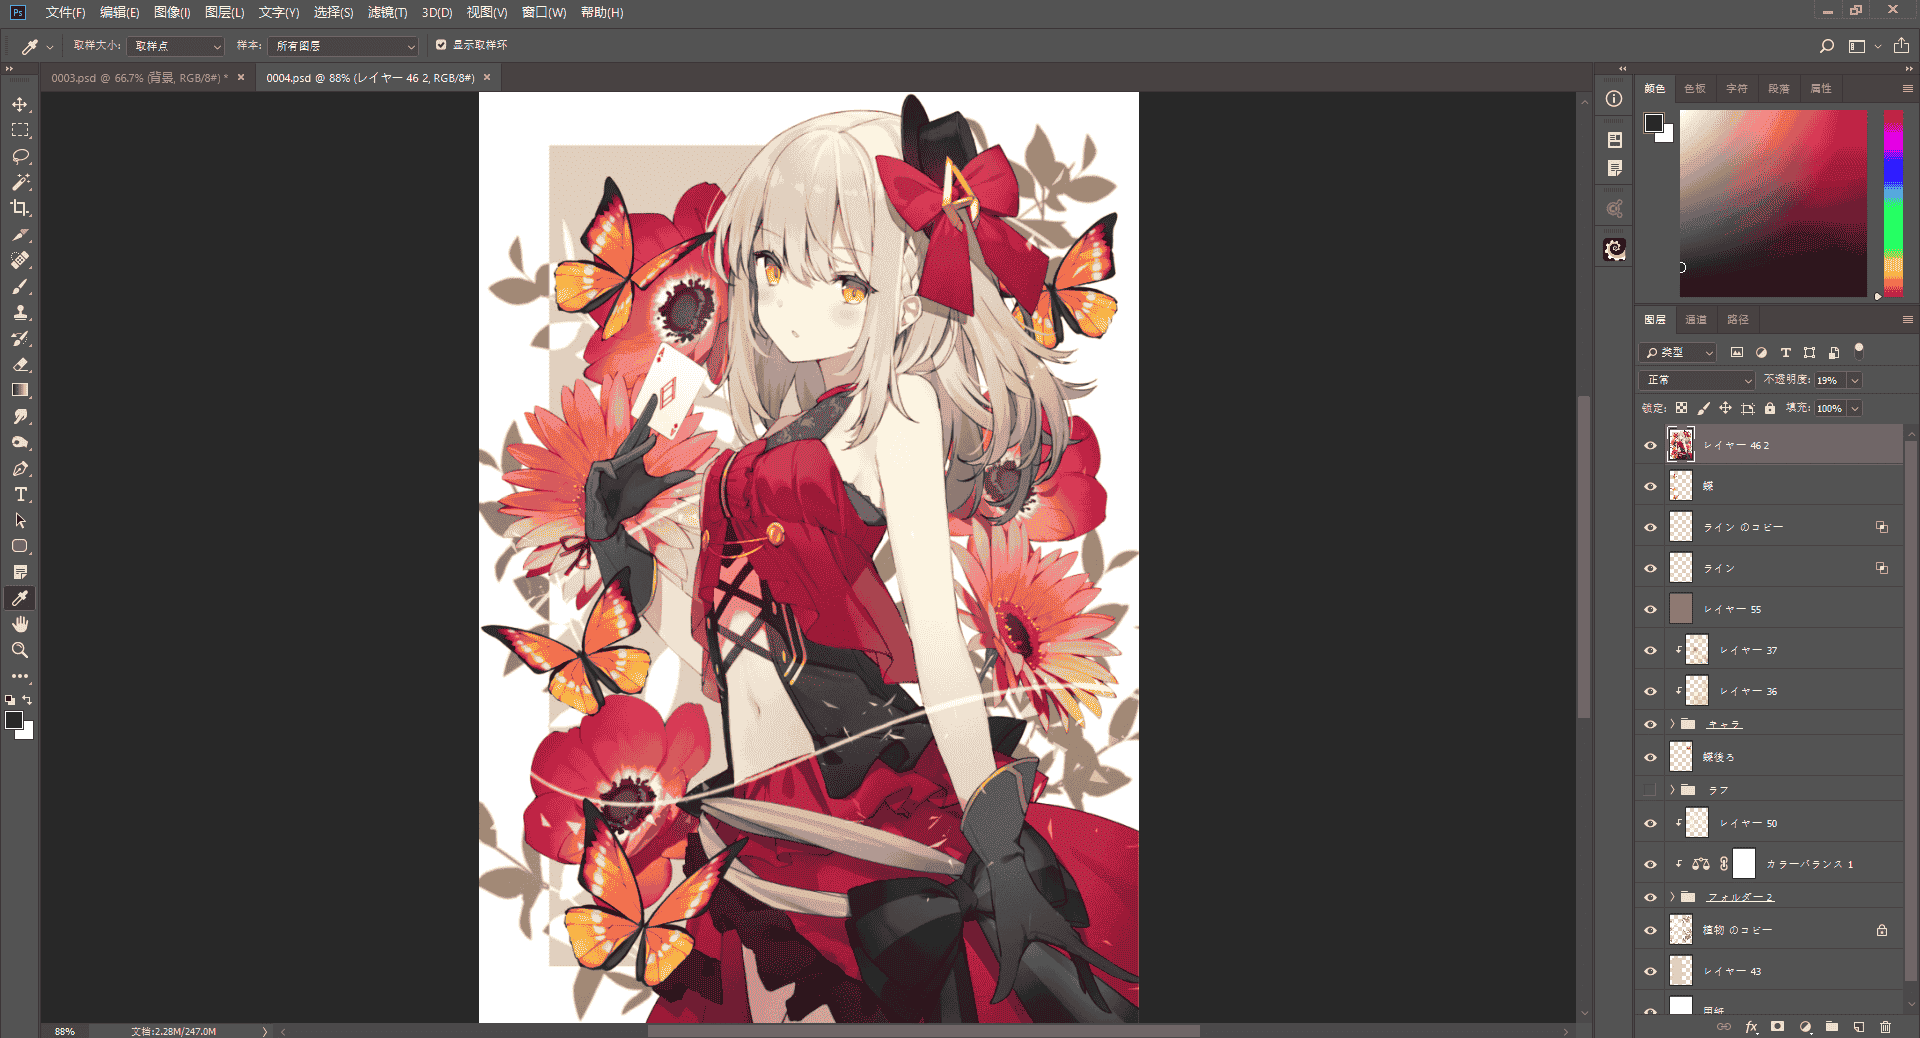This screenshot has height=1038, width=1920.
Task: Open the opacity 19% dropdown arrow
Action: 1855,380
